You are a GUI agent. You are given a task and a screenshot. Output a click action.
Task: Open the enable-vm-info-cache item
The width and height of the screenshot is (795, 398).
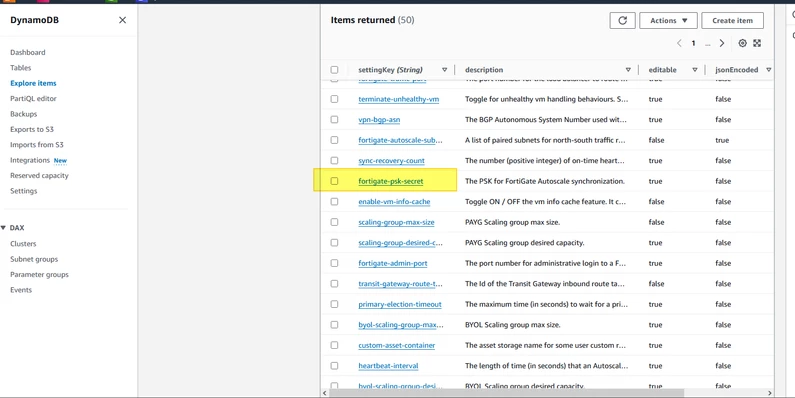tap(394, 202)
